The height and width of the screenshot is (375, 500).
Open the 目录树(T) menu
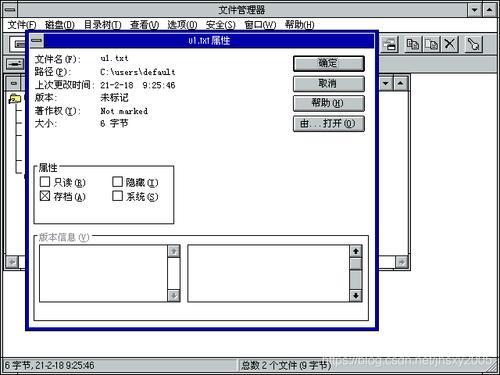pyautogui.click(x=102, y=25)
